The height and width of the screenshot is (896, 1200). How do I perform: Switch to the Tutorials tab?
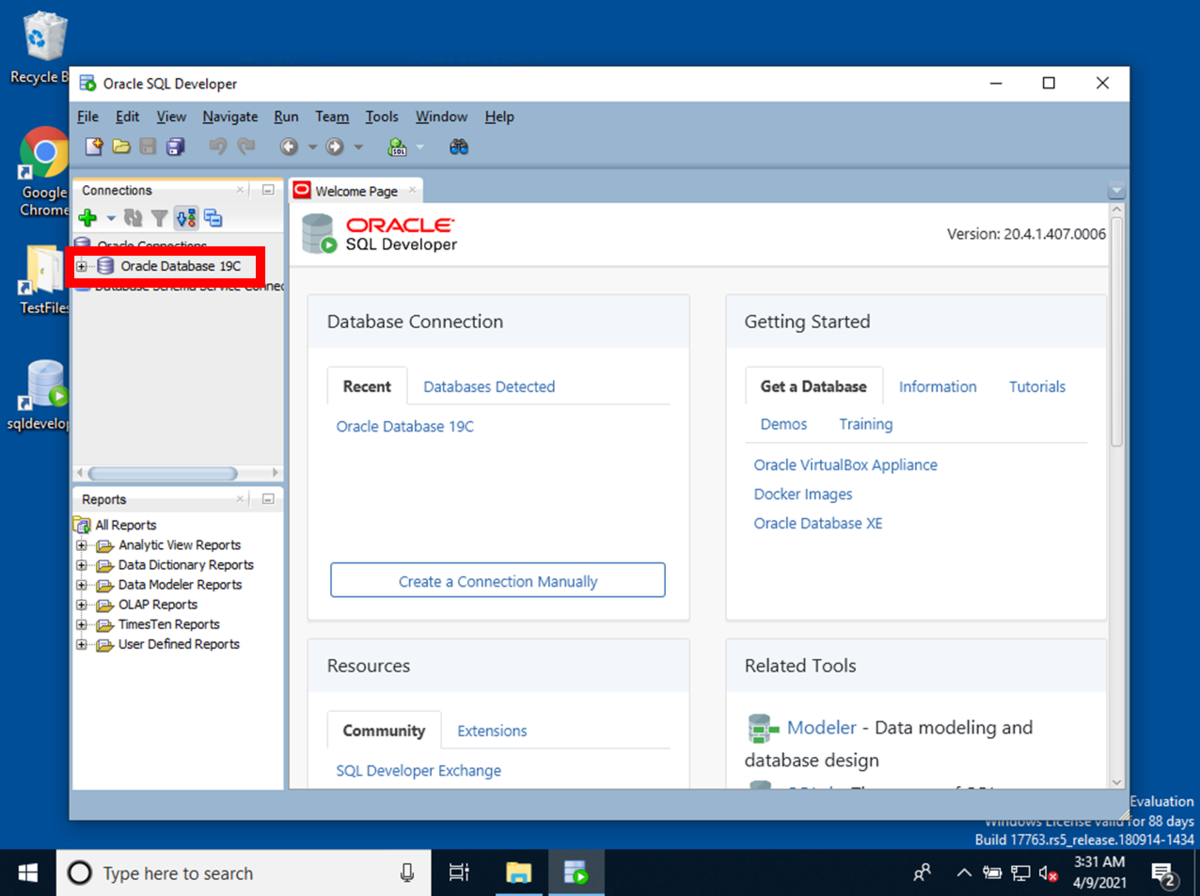1037,387
